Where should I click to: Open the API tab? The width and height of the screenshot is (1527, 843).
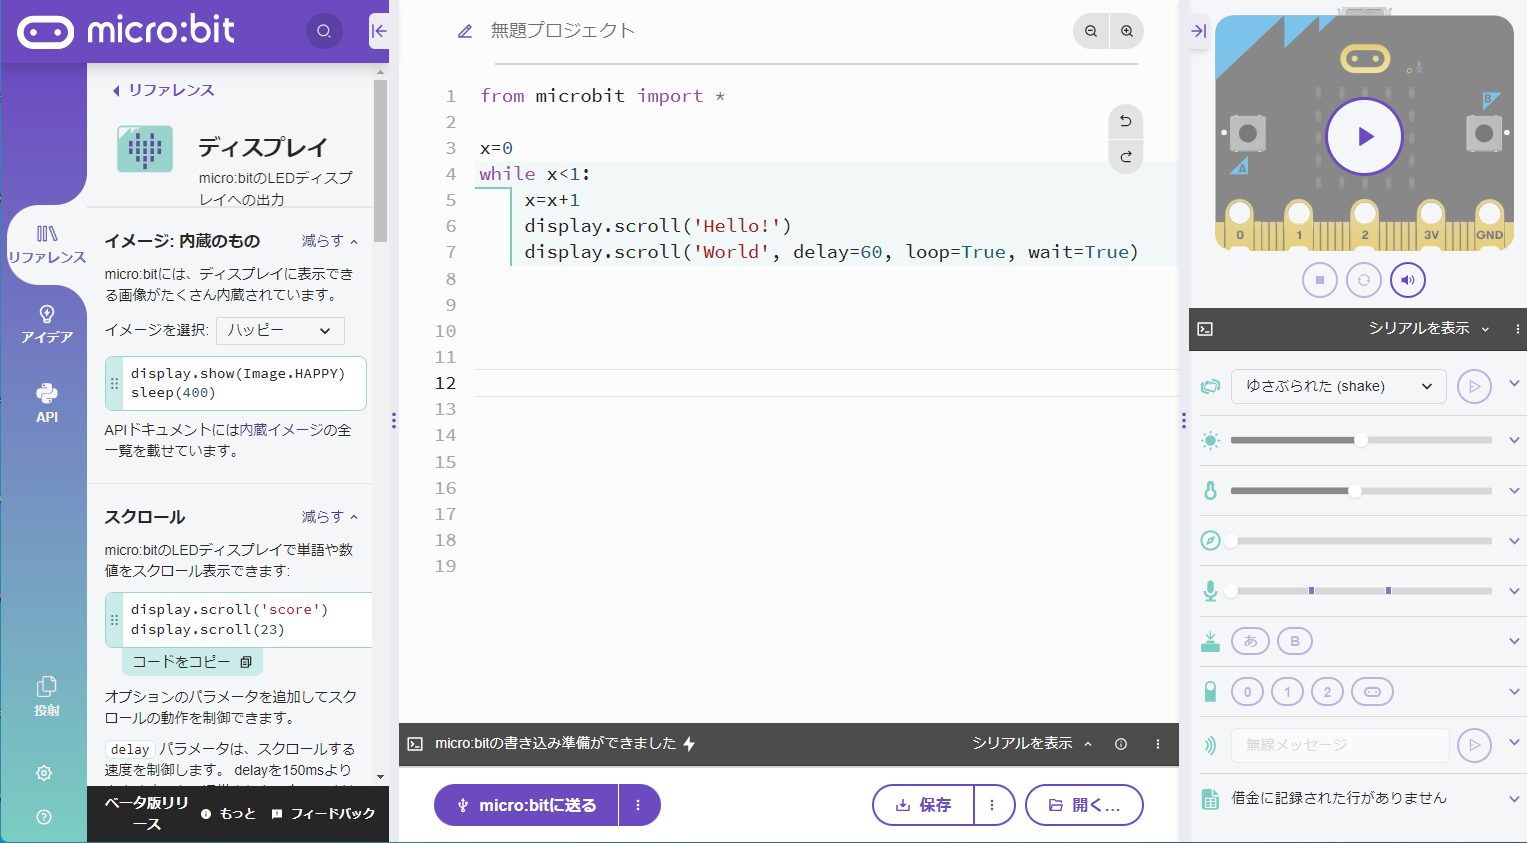[47, 403]
